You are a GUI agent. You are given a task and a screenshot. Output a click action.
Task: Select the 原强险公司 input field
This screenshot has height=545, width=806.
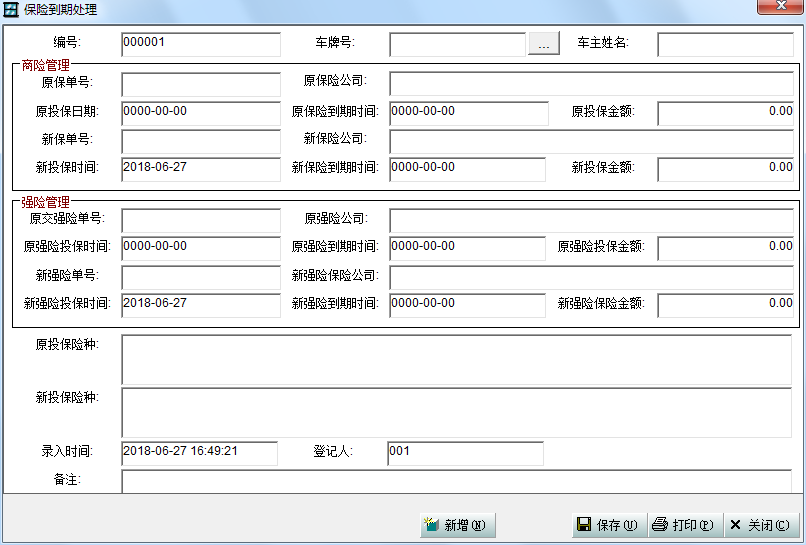tap(592, 221)
